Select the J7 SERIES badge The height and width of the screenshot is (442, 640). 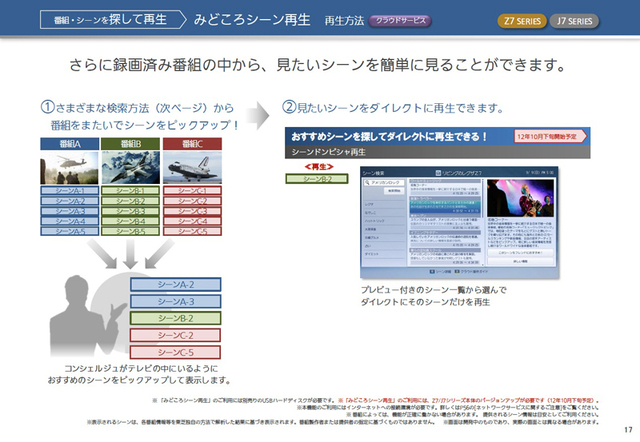coord(574,21)
